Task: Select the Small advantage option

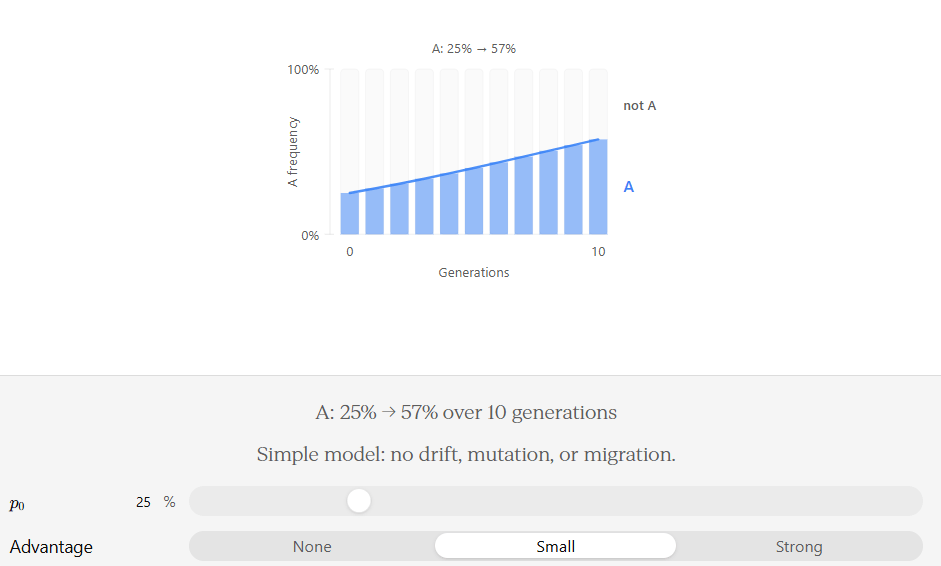Action: click(x=555, y=546)
